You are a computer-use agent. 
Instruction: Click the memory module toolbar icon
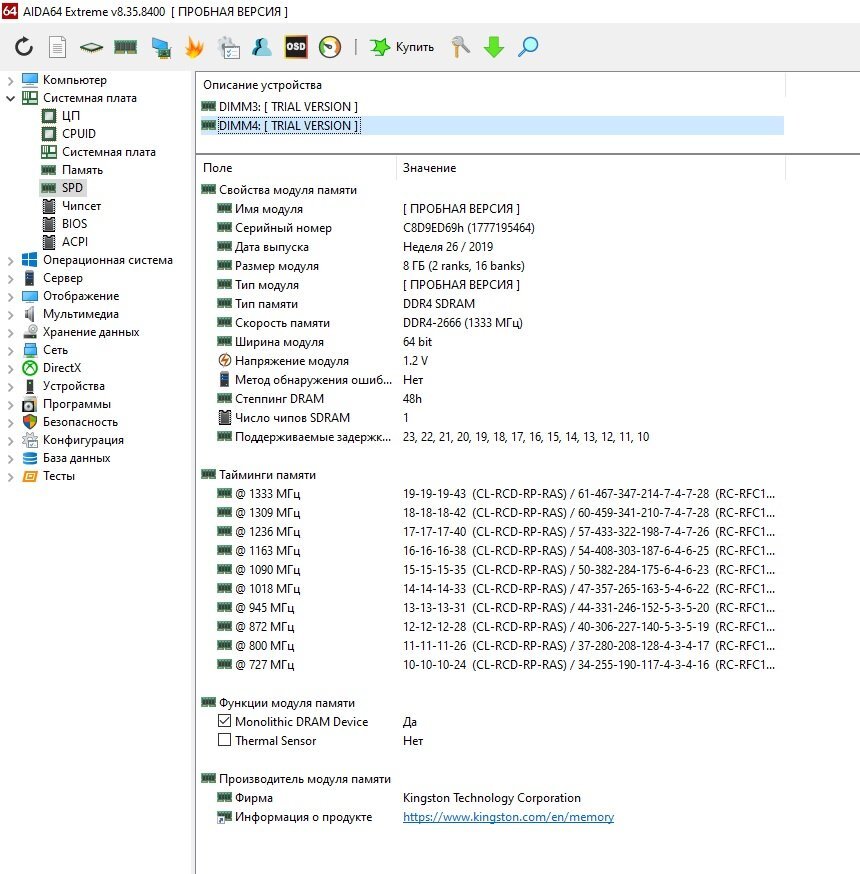click(x=125, y=47)
